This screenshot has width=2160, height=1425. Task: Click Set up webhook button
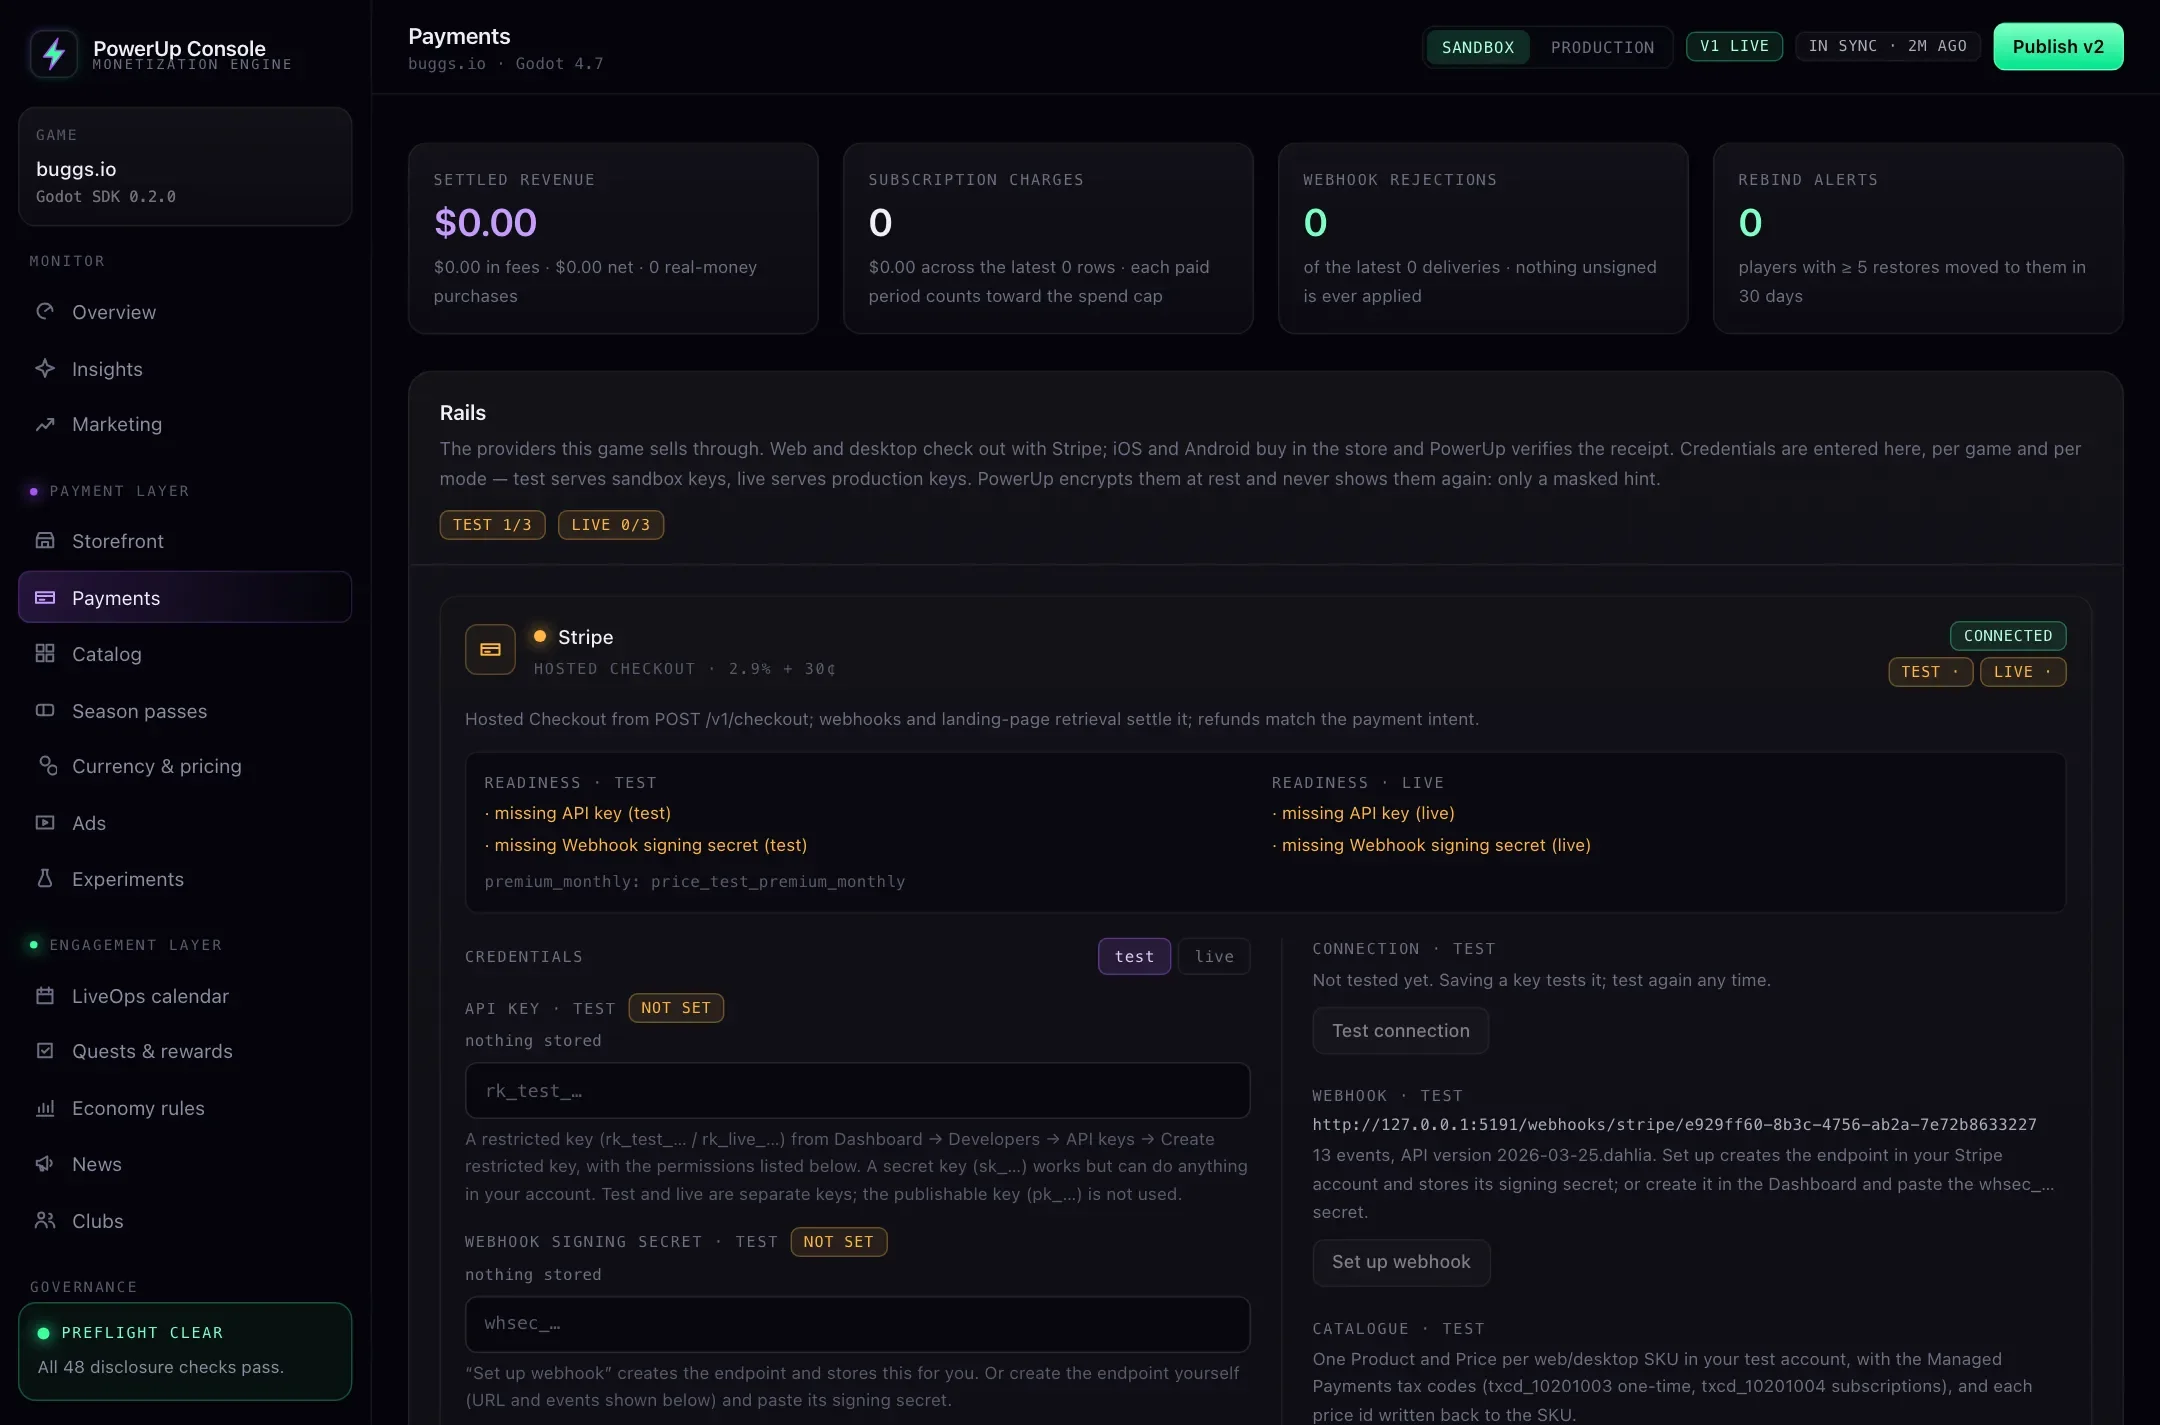pos(1401,1262)
